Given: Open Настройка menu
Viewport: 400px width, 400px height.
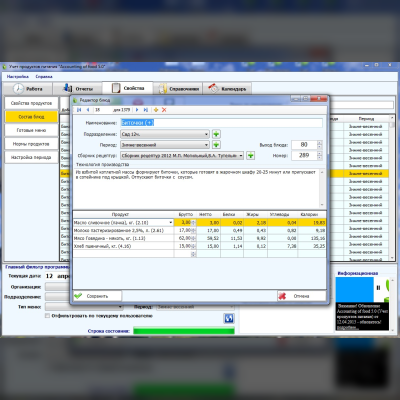Looking at the screenshot, I should click(x=18, y=76).
